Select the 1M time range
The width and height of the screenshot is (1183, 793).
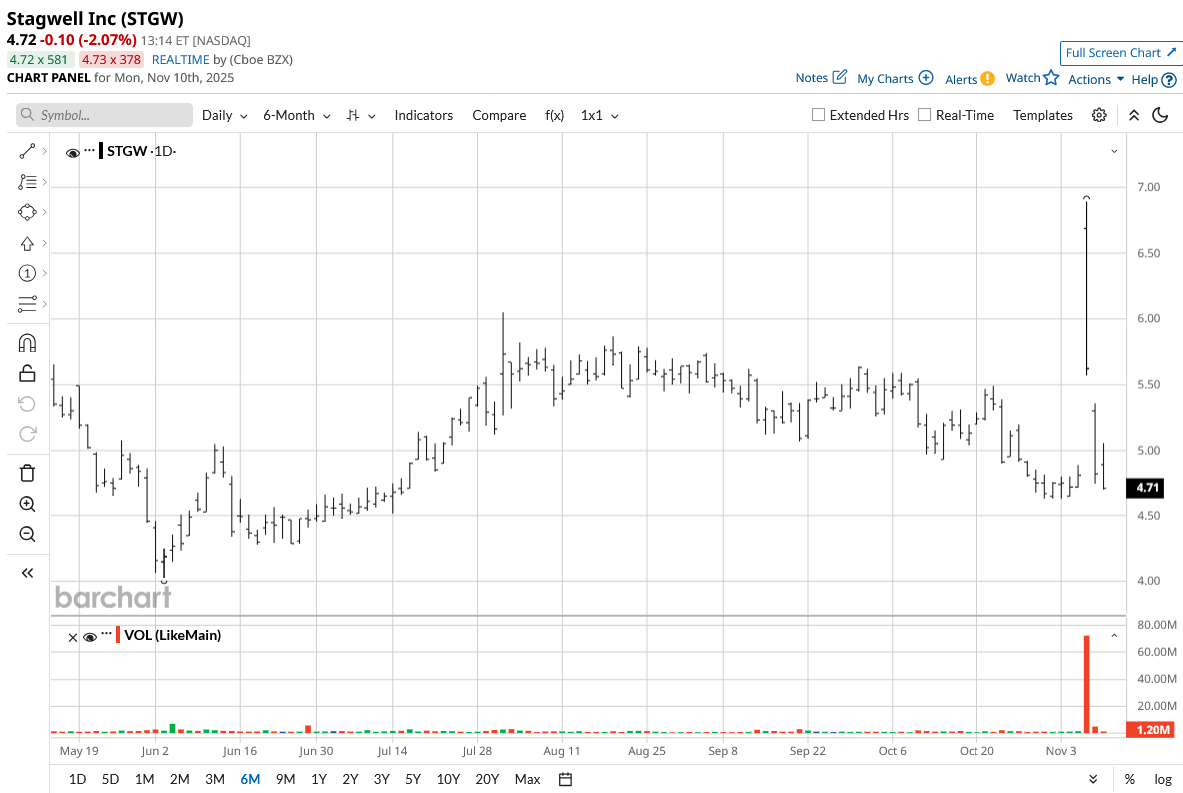[144, 779]
